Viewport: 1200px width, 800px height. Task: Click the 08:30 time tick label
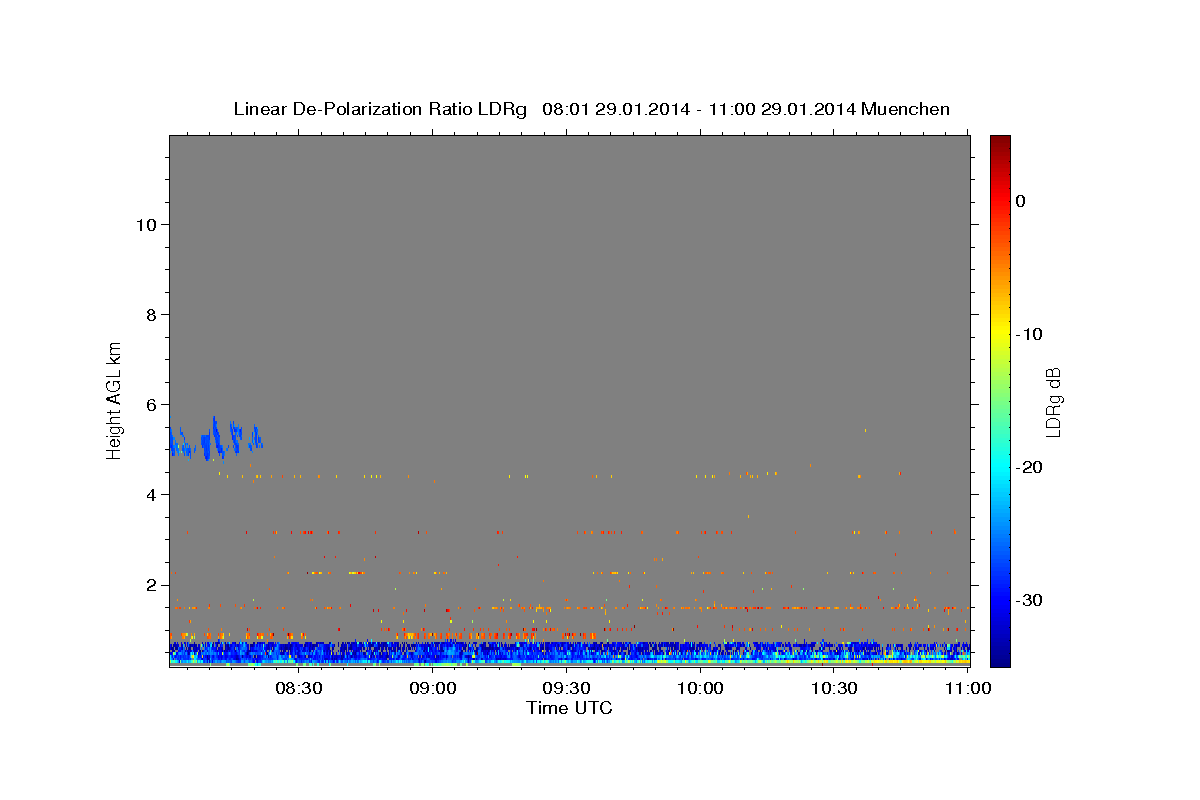tap(298, 688)
